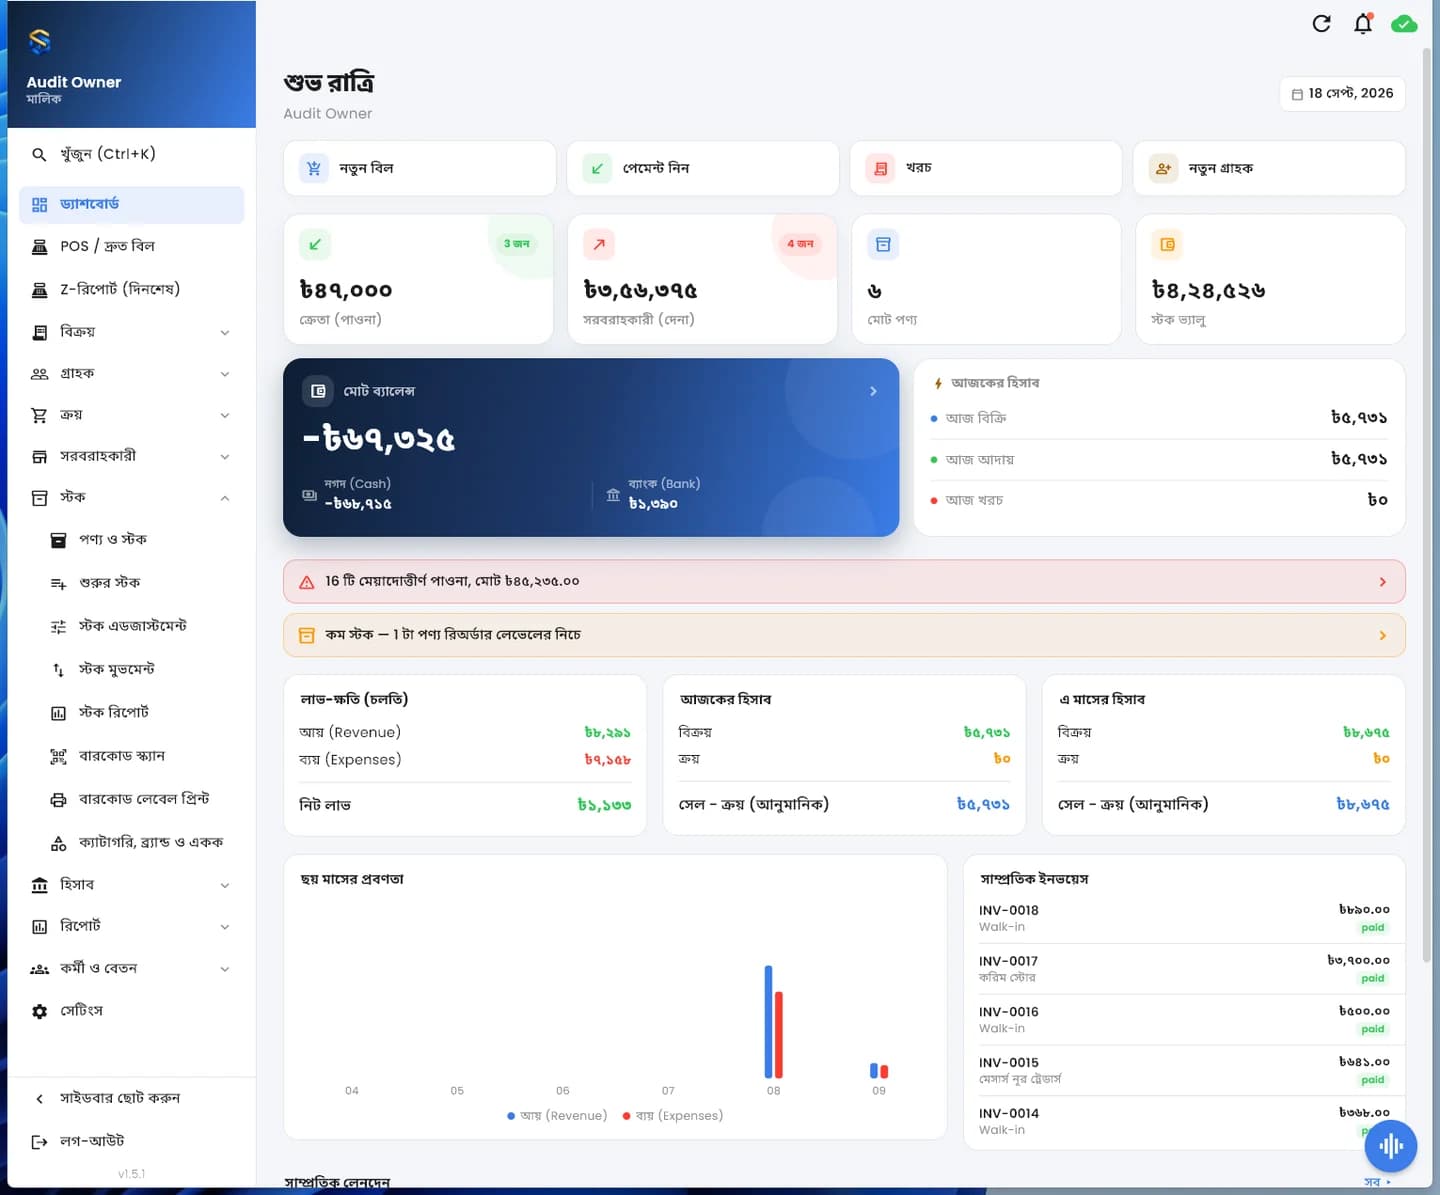Click the settings gear icon in sidebar
Screen dimensions: 1440x1195
39,1011
